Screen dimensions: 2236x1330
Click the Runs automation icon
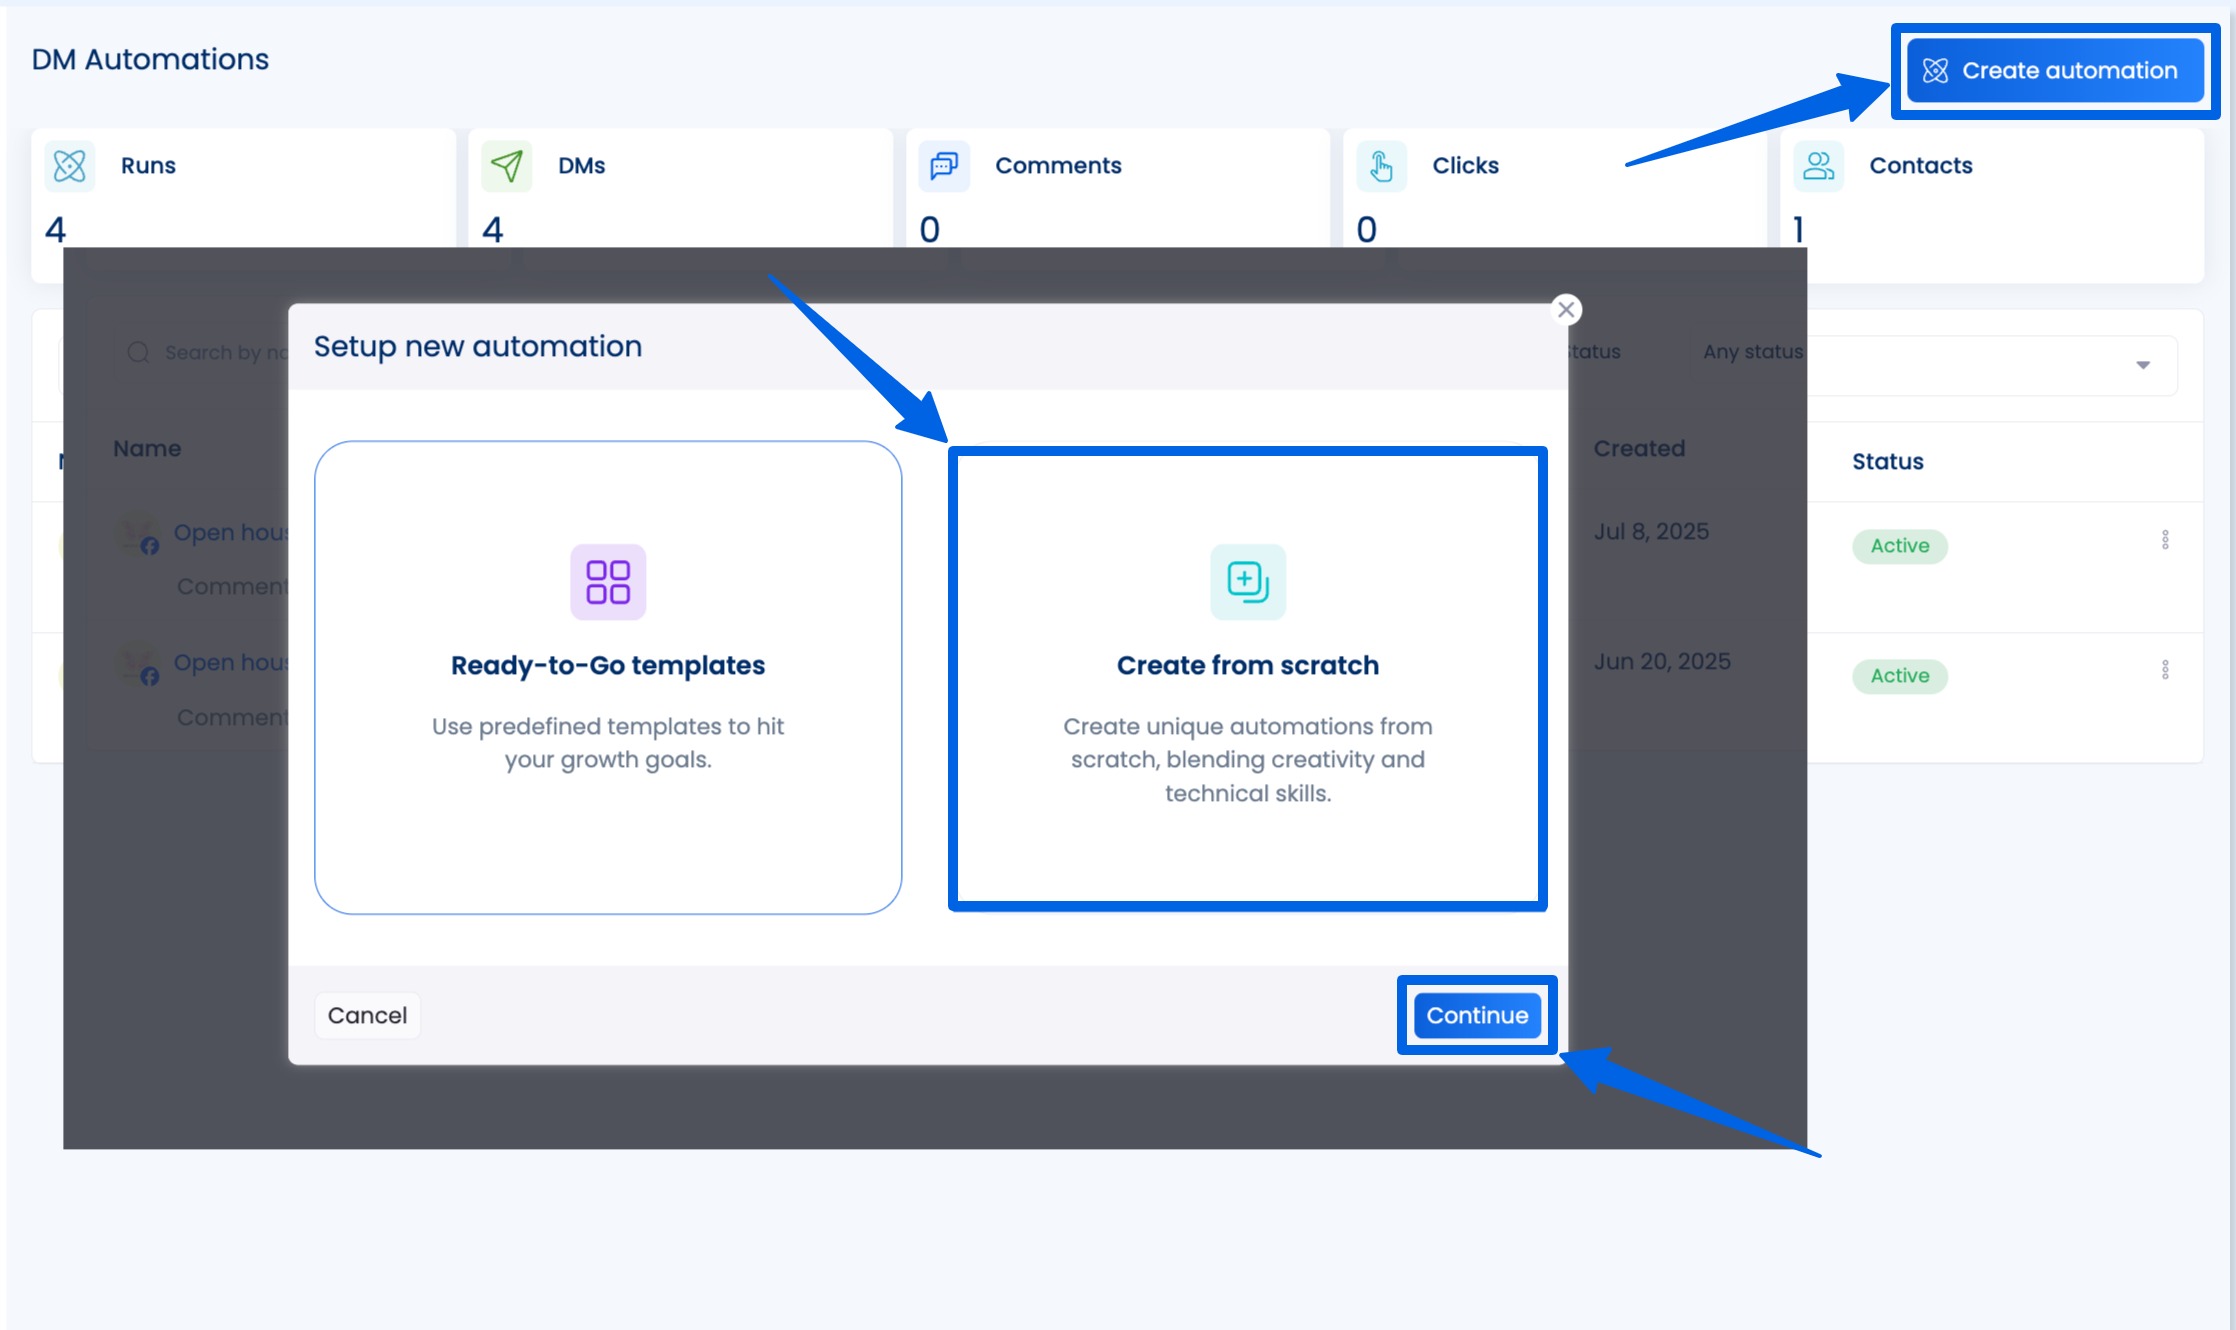coord(67,166)
